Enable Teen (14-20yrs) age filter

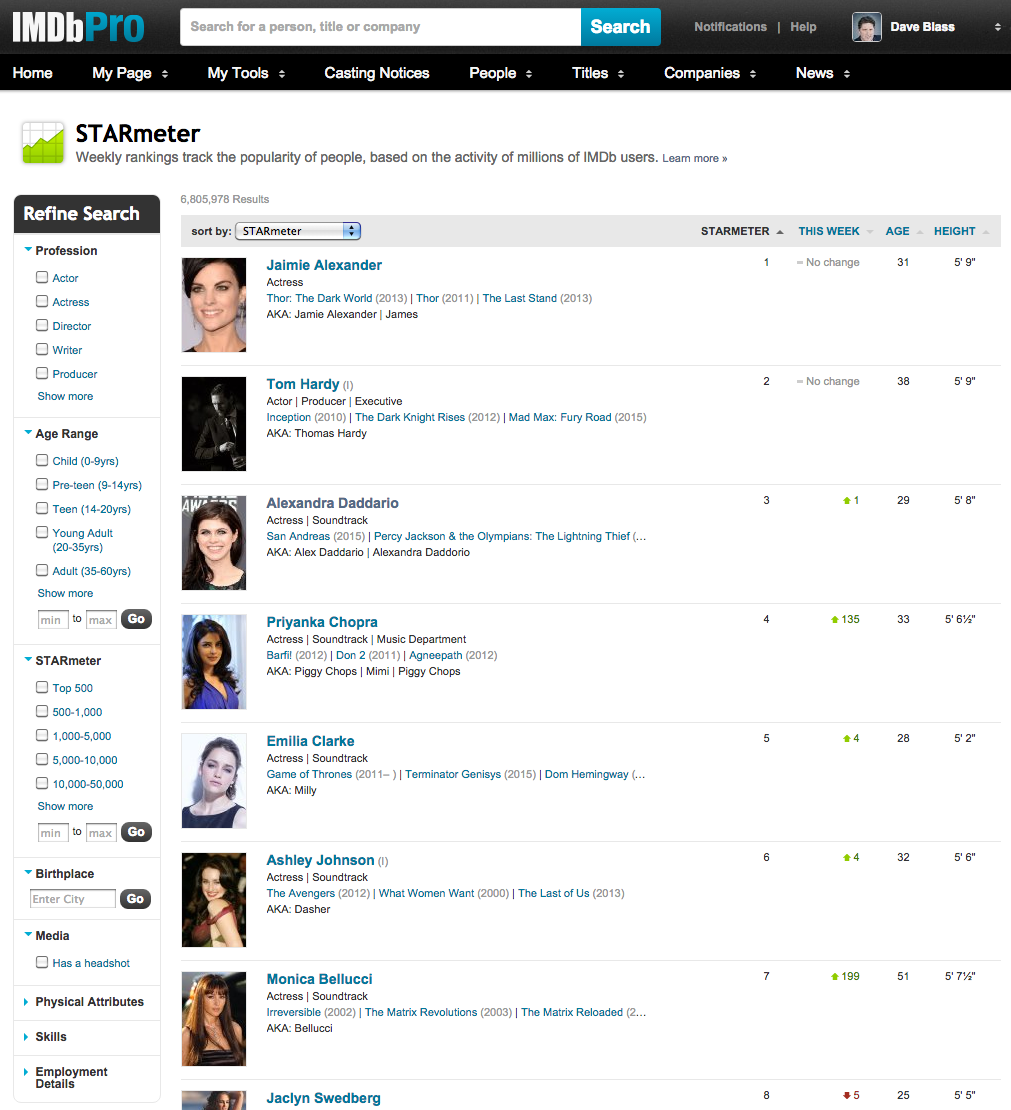(42, 509)
